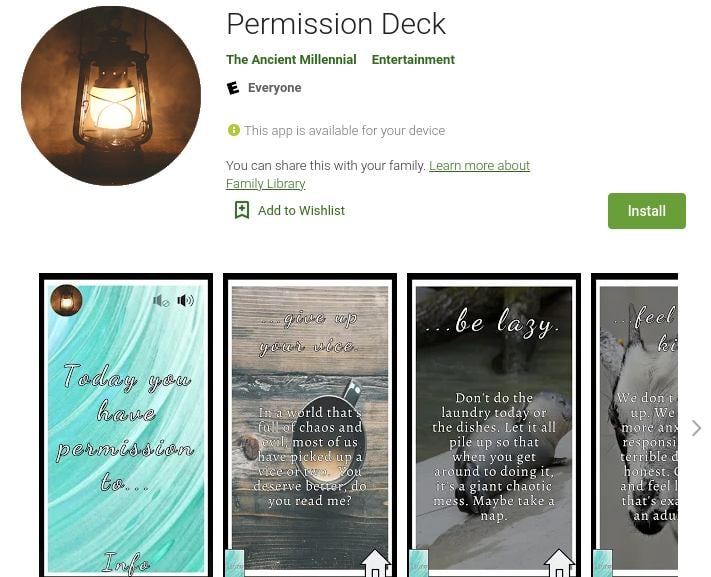This screenshot has width=711, height=577.
Task: Click the home icon in 'be lazy' screenshot
Action: [x=559, y=563]
